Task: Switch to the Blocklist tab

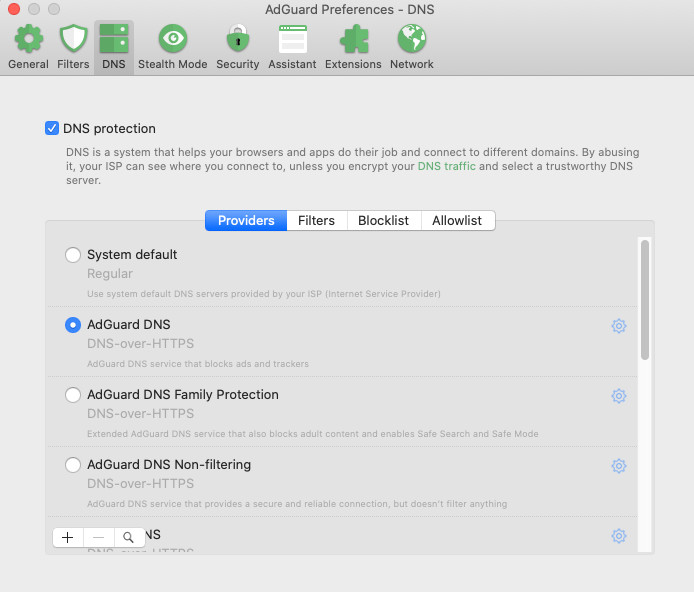Action: 383,220
